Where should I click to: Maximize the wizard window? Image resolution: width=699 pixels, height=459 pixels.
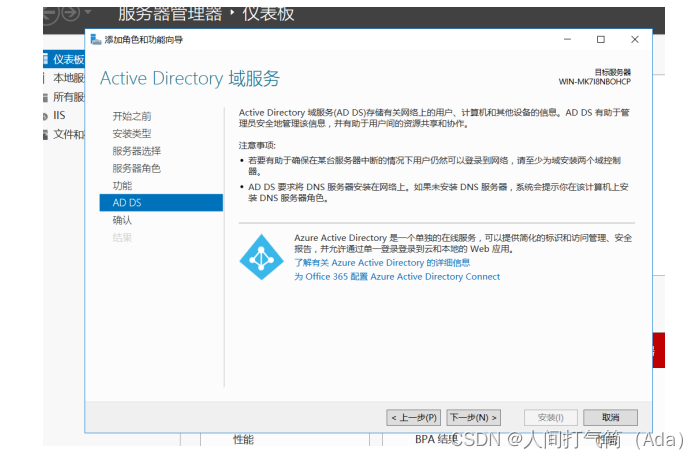pyautogui.click(x=601, y=39)
